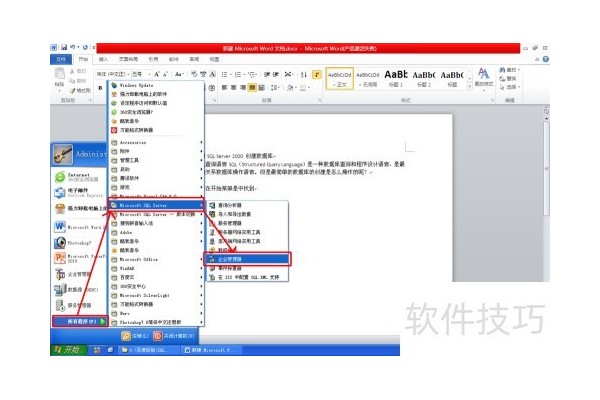Click the show desktop quick launch icon
This screenshot has width=600, height=400.
click(x=110, y=350)
